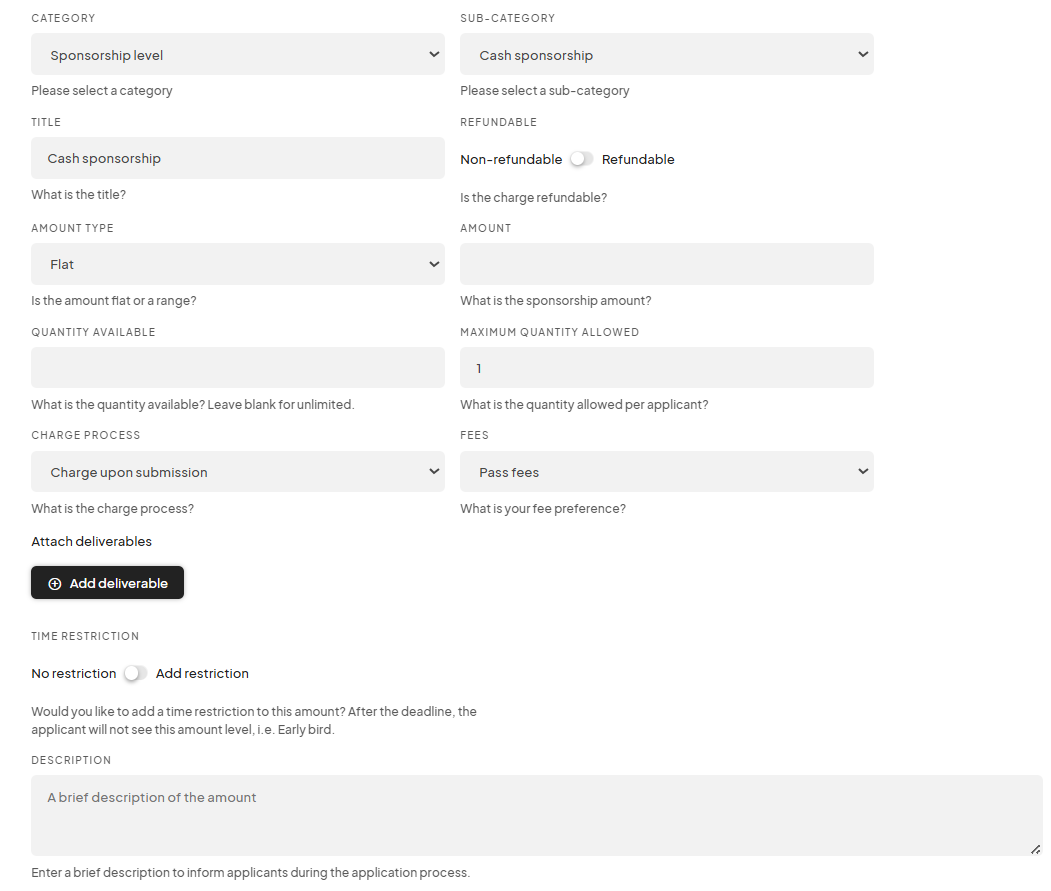Click the Add deliverable button

[107, 583]
